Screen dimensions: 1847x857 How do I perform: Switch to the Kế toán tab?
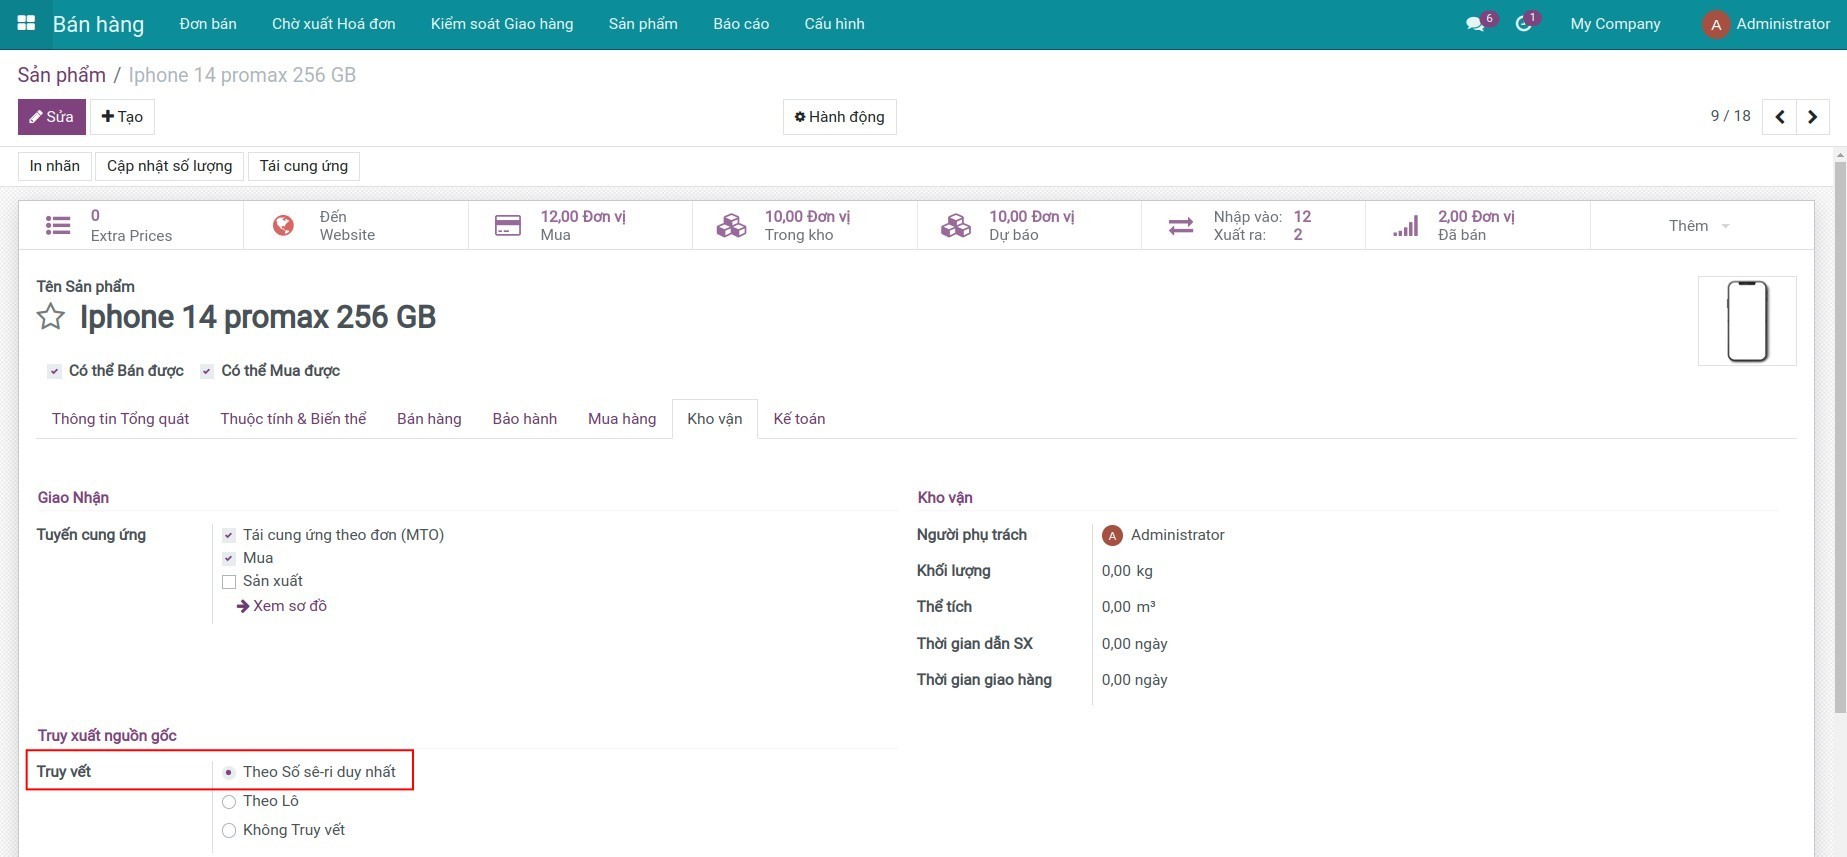[x=799, y=419]
